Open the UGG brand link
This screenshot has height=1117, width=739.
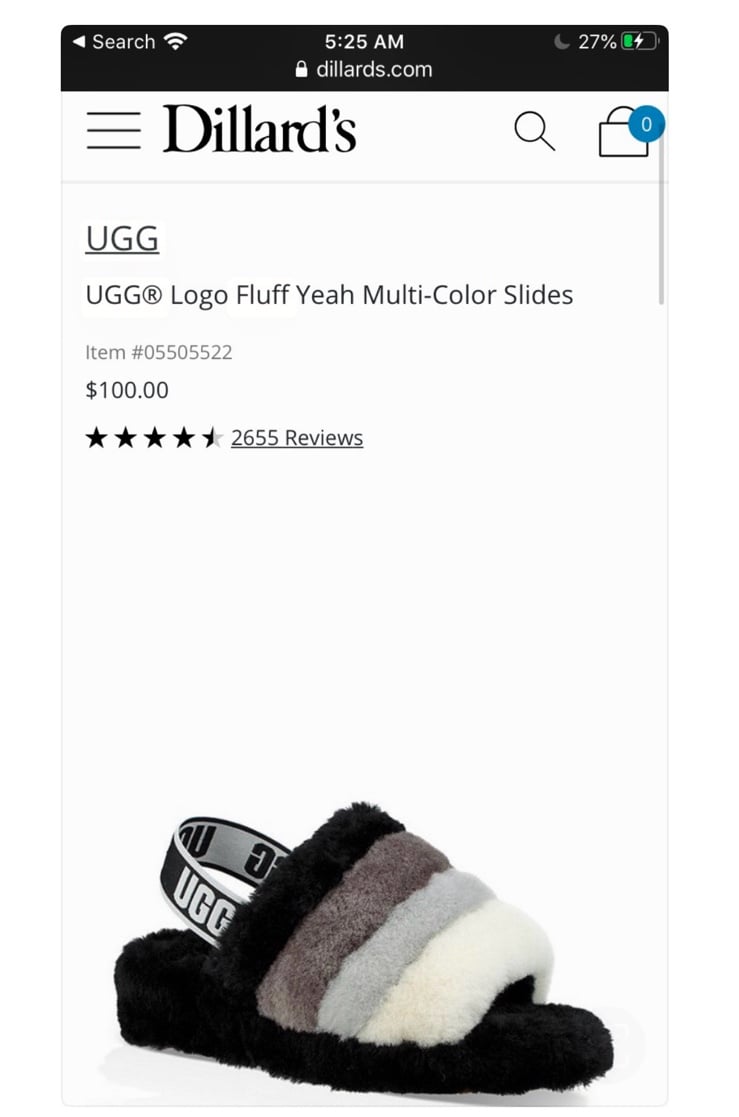[x=122, y=239]
